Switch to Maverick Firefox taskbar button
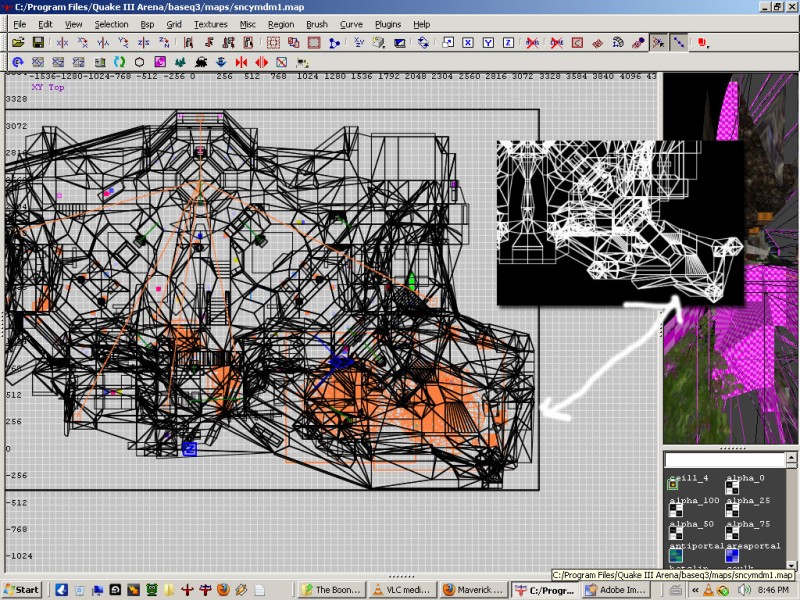The height and width of the screenshot is (600, 800). click(x=474, y=590)
